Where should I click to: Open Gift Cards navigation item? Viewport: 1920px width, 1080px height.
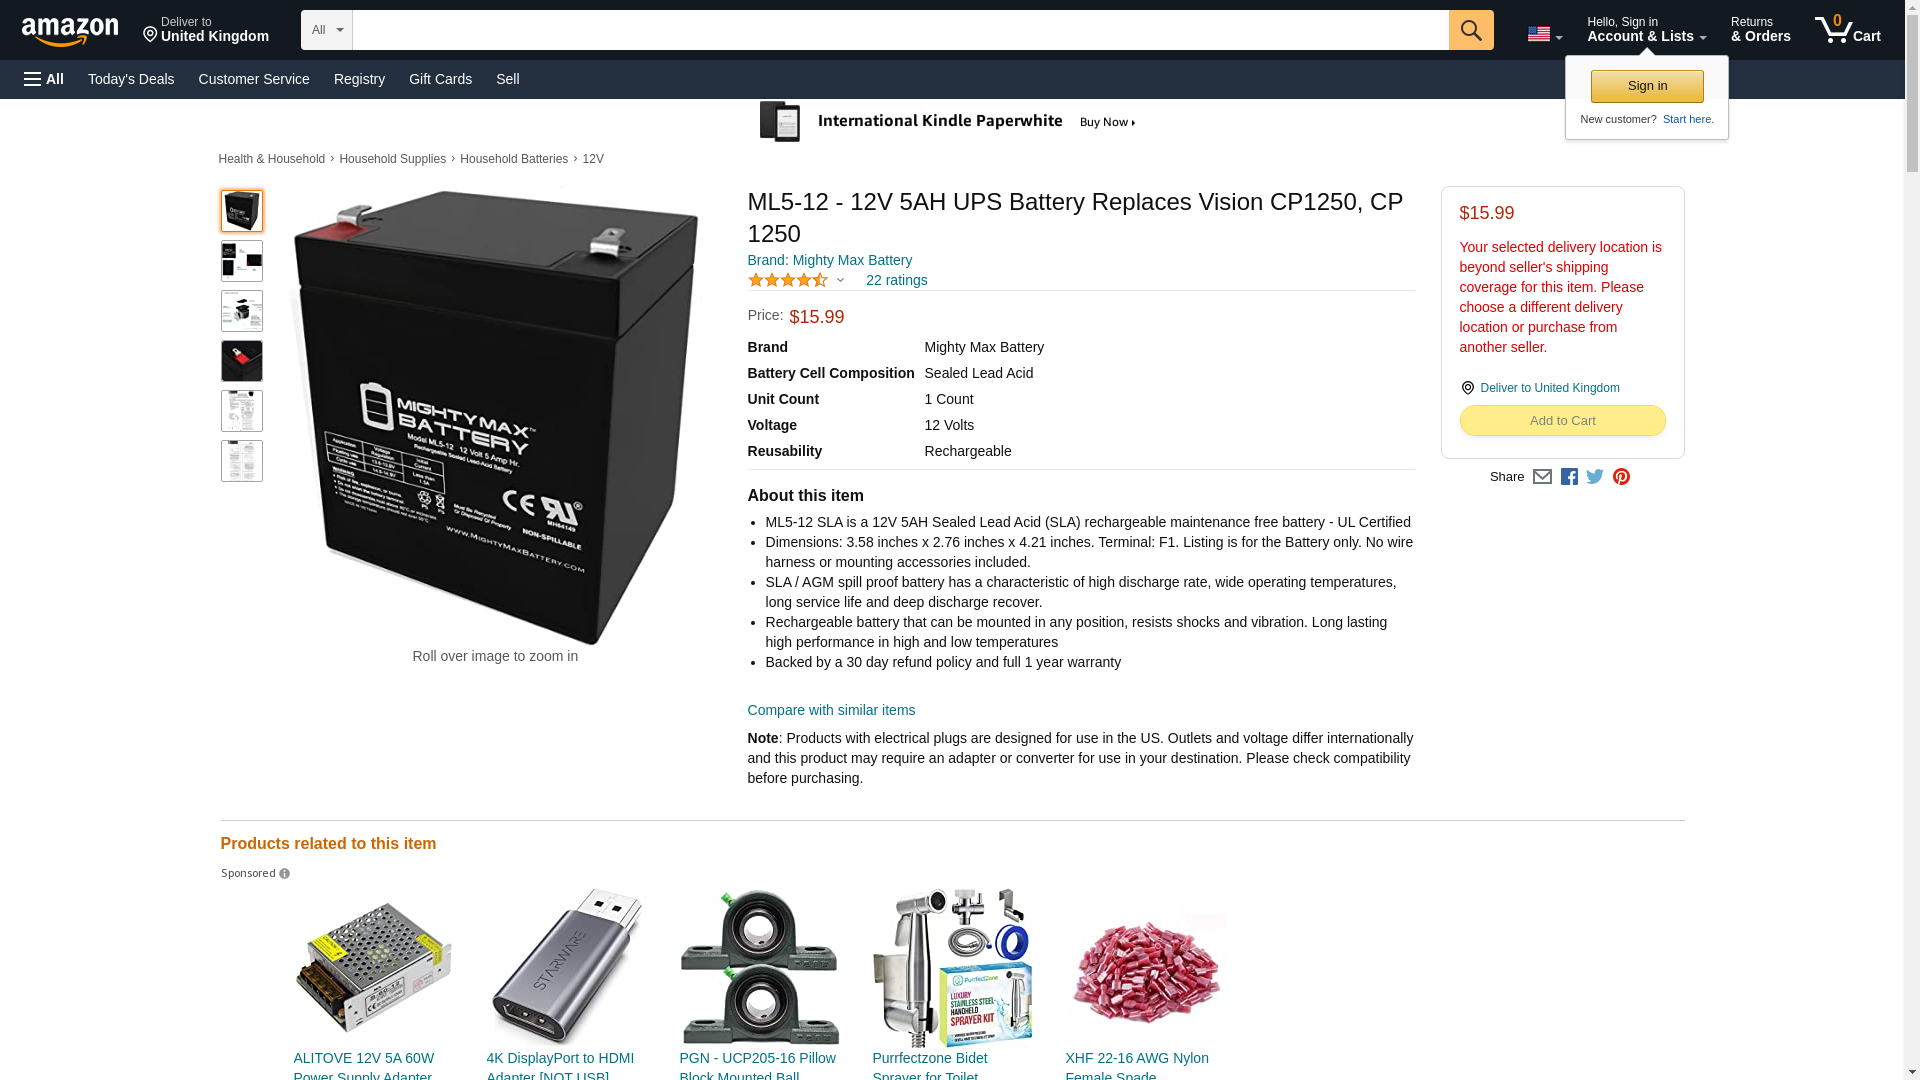click(x=440, y=79)
